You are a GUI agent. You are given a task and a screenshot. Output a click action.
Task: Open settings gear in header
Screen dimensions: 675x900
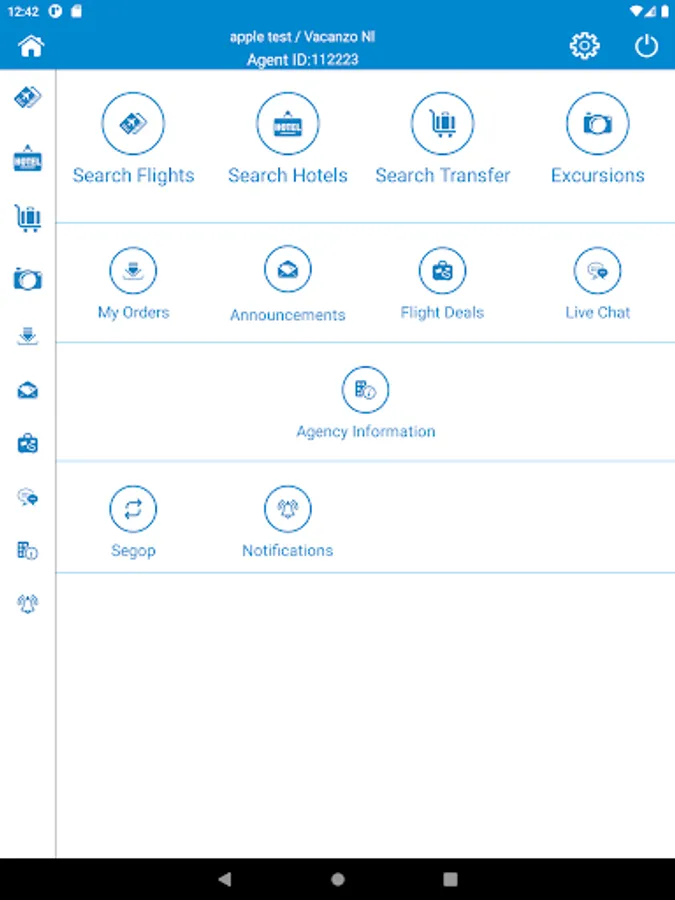coord(584,46)
